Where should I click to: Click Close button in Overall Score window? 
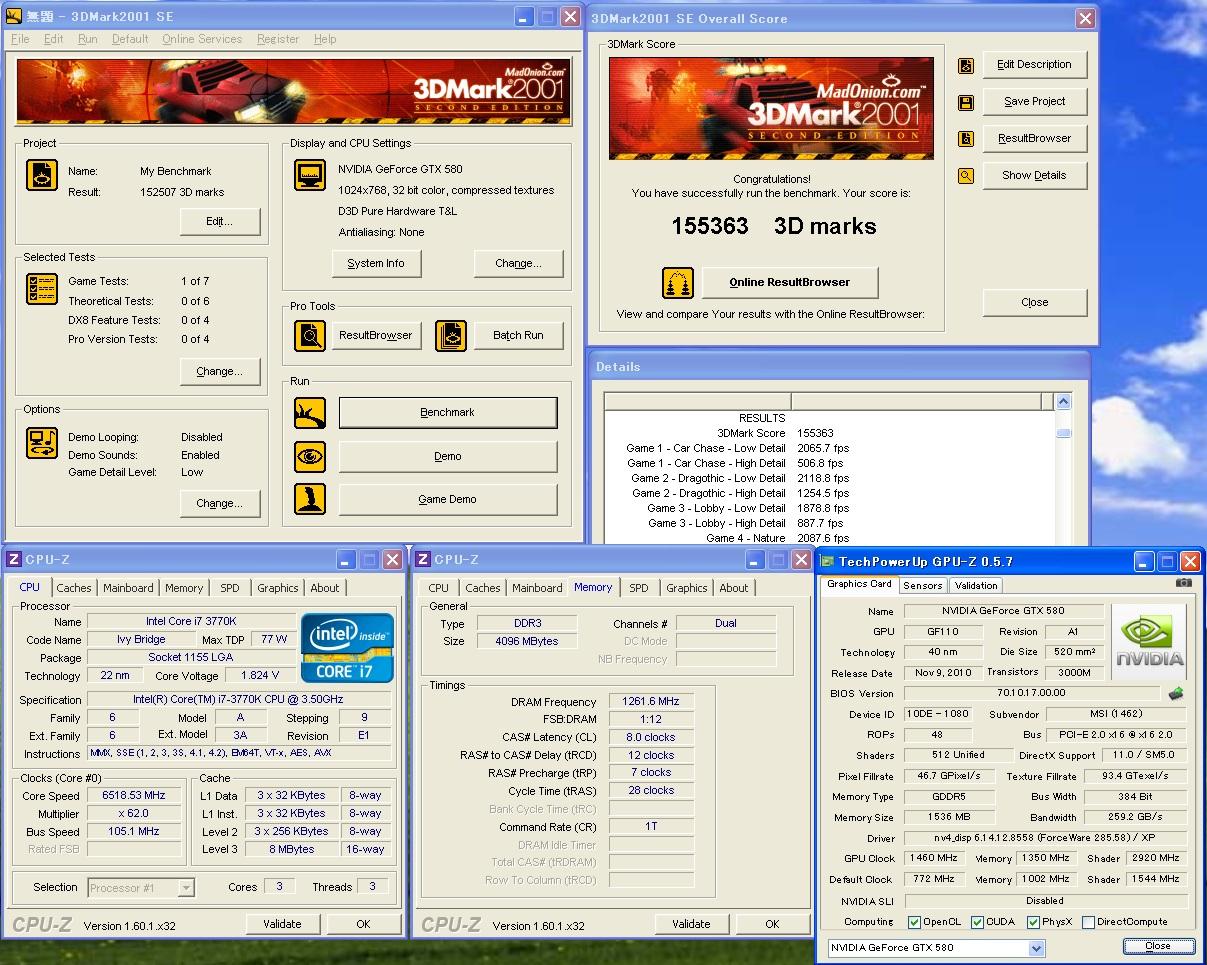coord(1035,302)
